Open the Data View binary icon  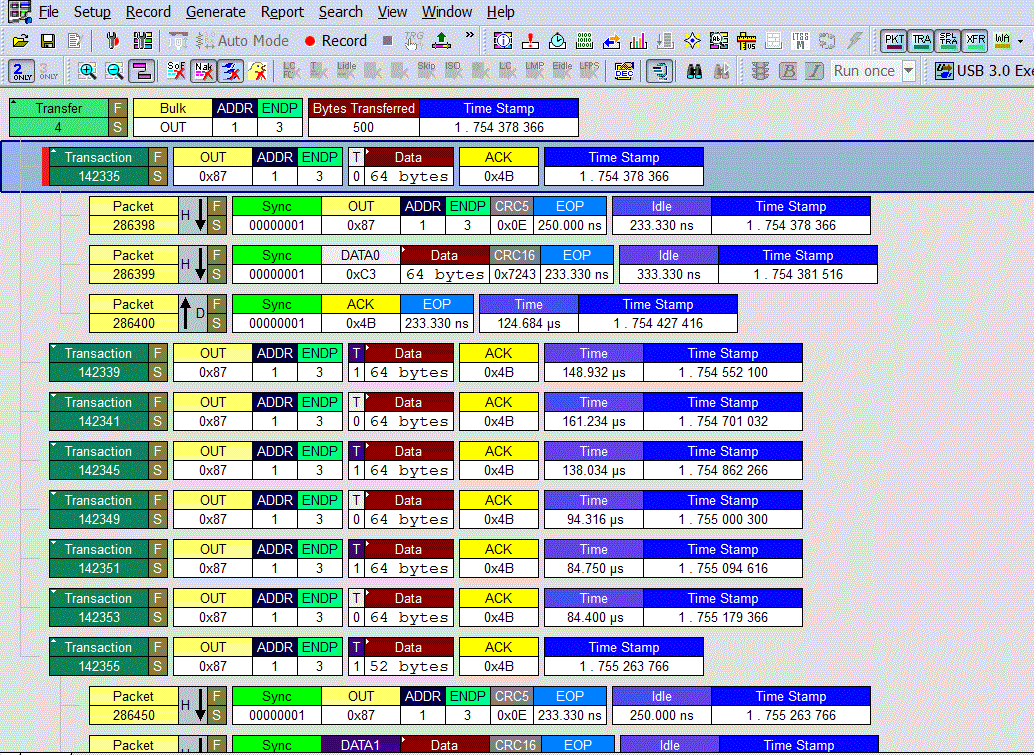point(584,41)
